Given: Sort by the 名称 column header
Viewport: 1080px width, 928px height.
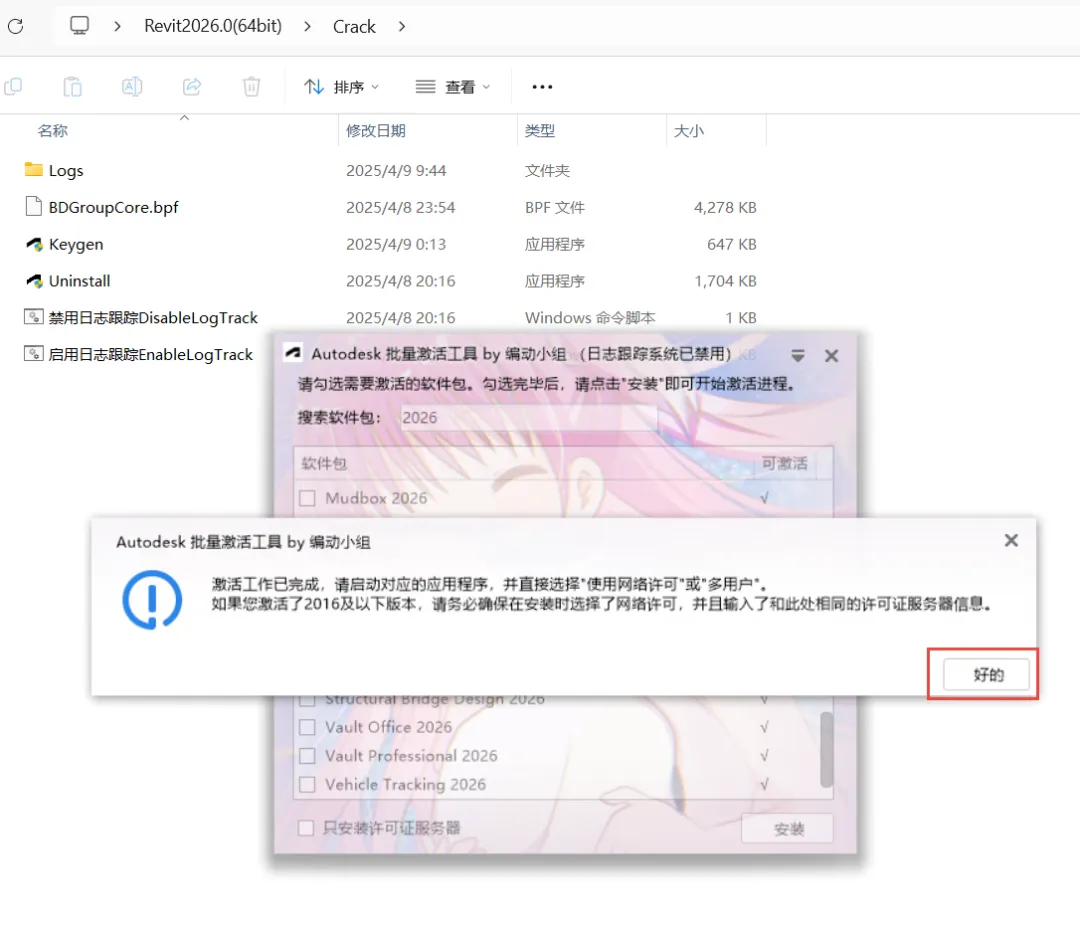Looking at the screenshot, I should [x=52, y=131].
